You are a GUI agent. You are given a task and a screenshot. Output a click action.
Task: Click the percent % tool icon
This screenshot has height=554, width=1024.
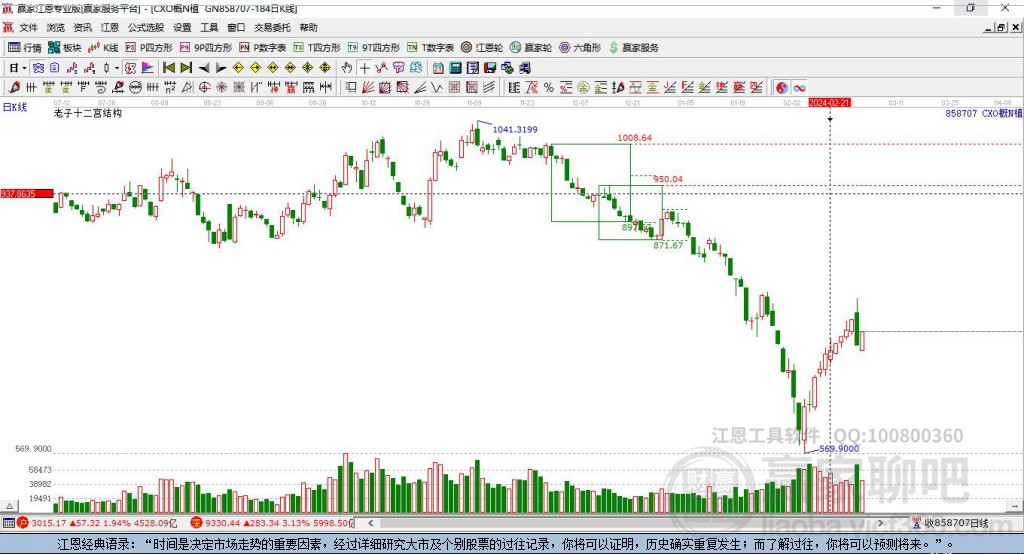[x=549, y=88]
